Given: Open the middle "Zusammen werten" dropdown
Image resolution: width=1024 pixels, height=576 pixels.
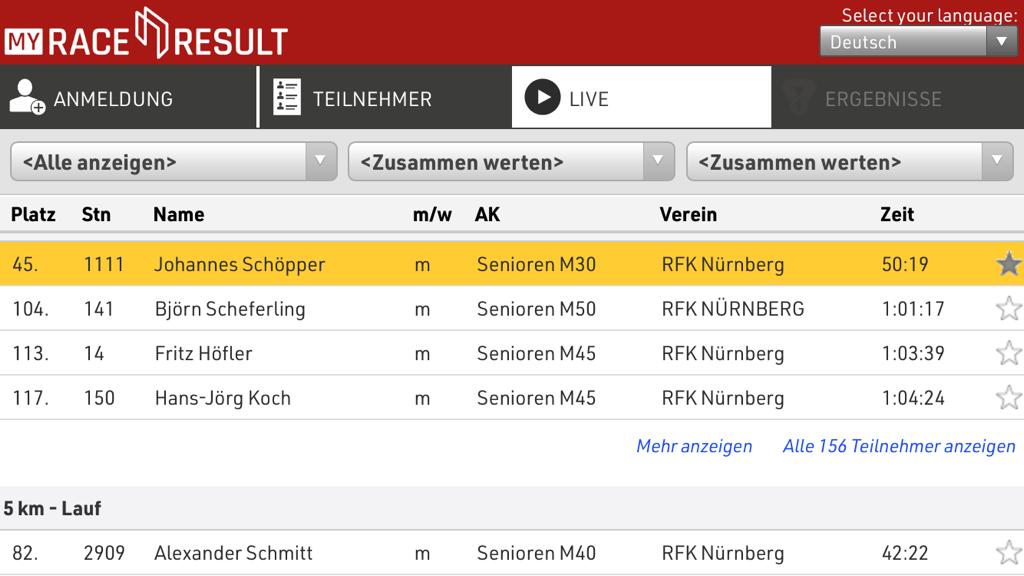Looking at the screenshot, I should coord(511,161).
